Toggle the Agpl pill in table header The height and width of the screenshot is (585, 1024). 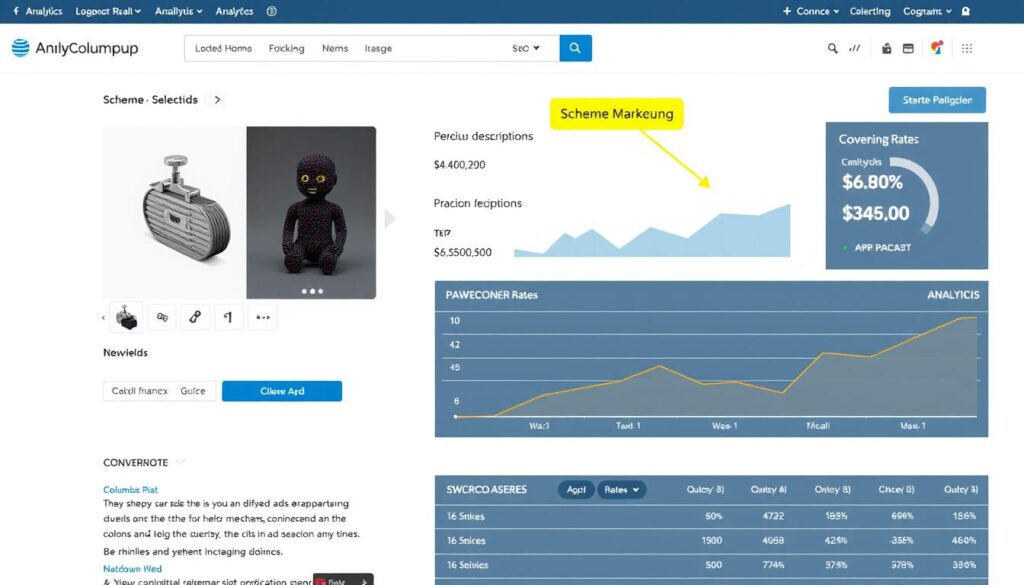pyautogui.click(x=576, y=489)
